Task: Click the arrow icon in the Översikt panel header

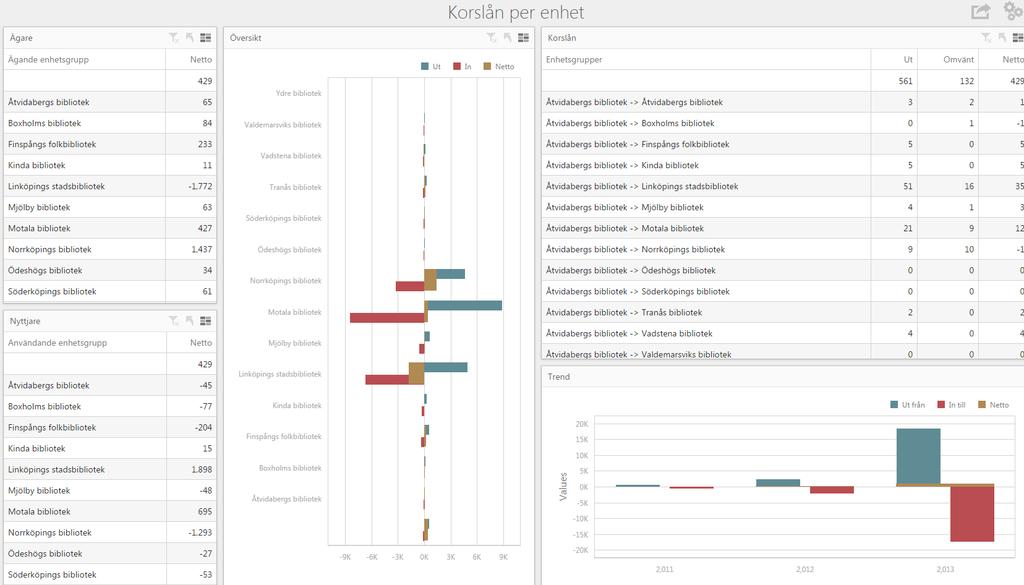Action: coord(507,38)
